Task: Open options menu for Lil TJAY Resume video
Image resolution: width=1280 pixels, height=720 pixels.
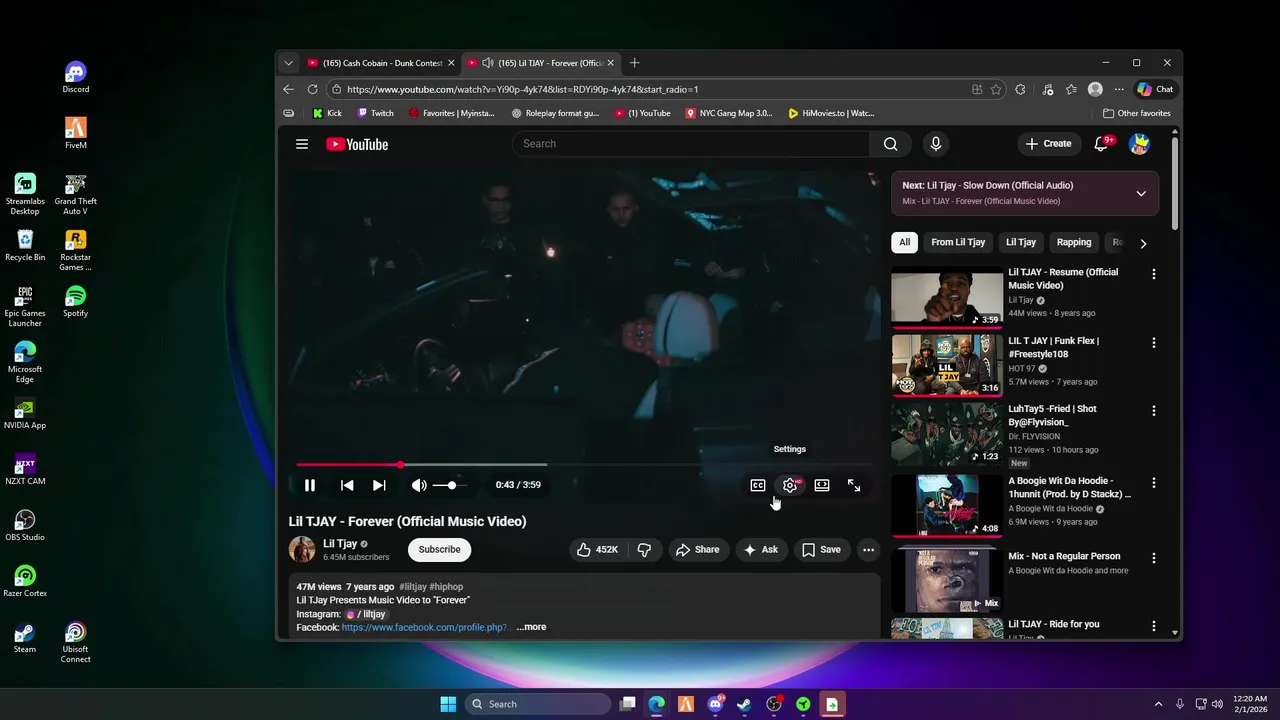Action: pos(1154,274)
